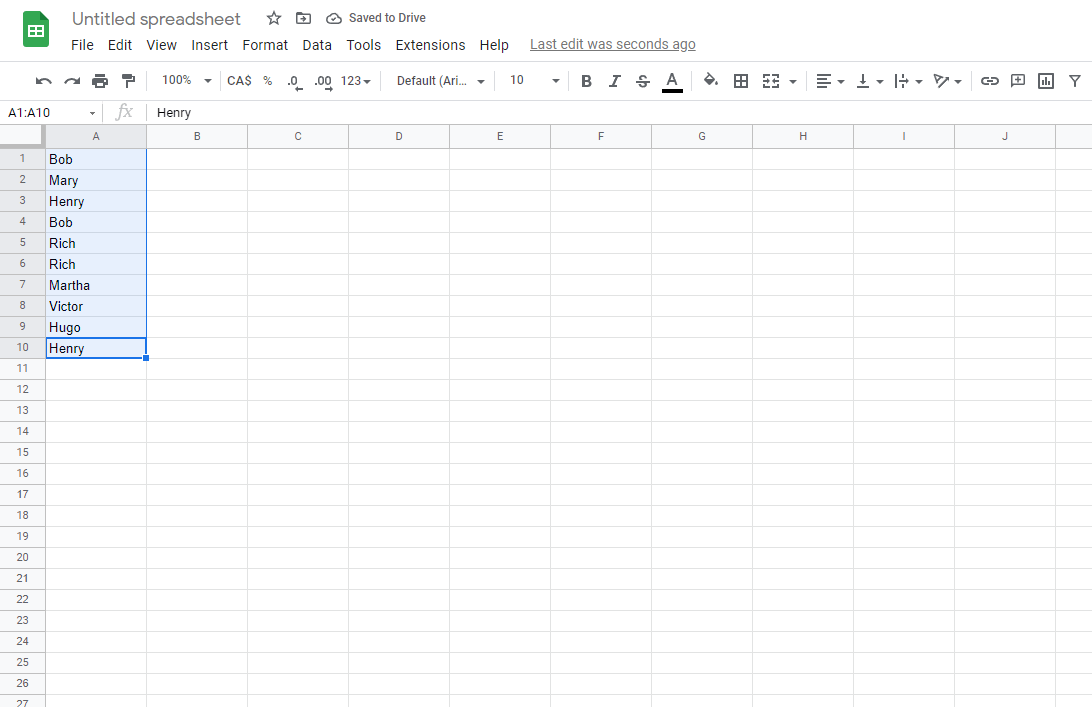Format values as percent

267,80
